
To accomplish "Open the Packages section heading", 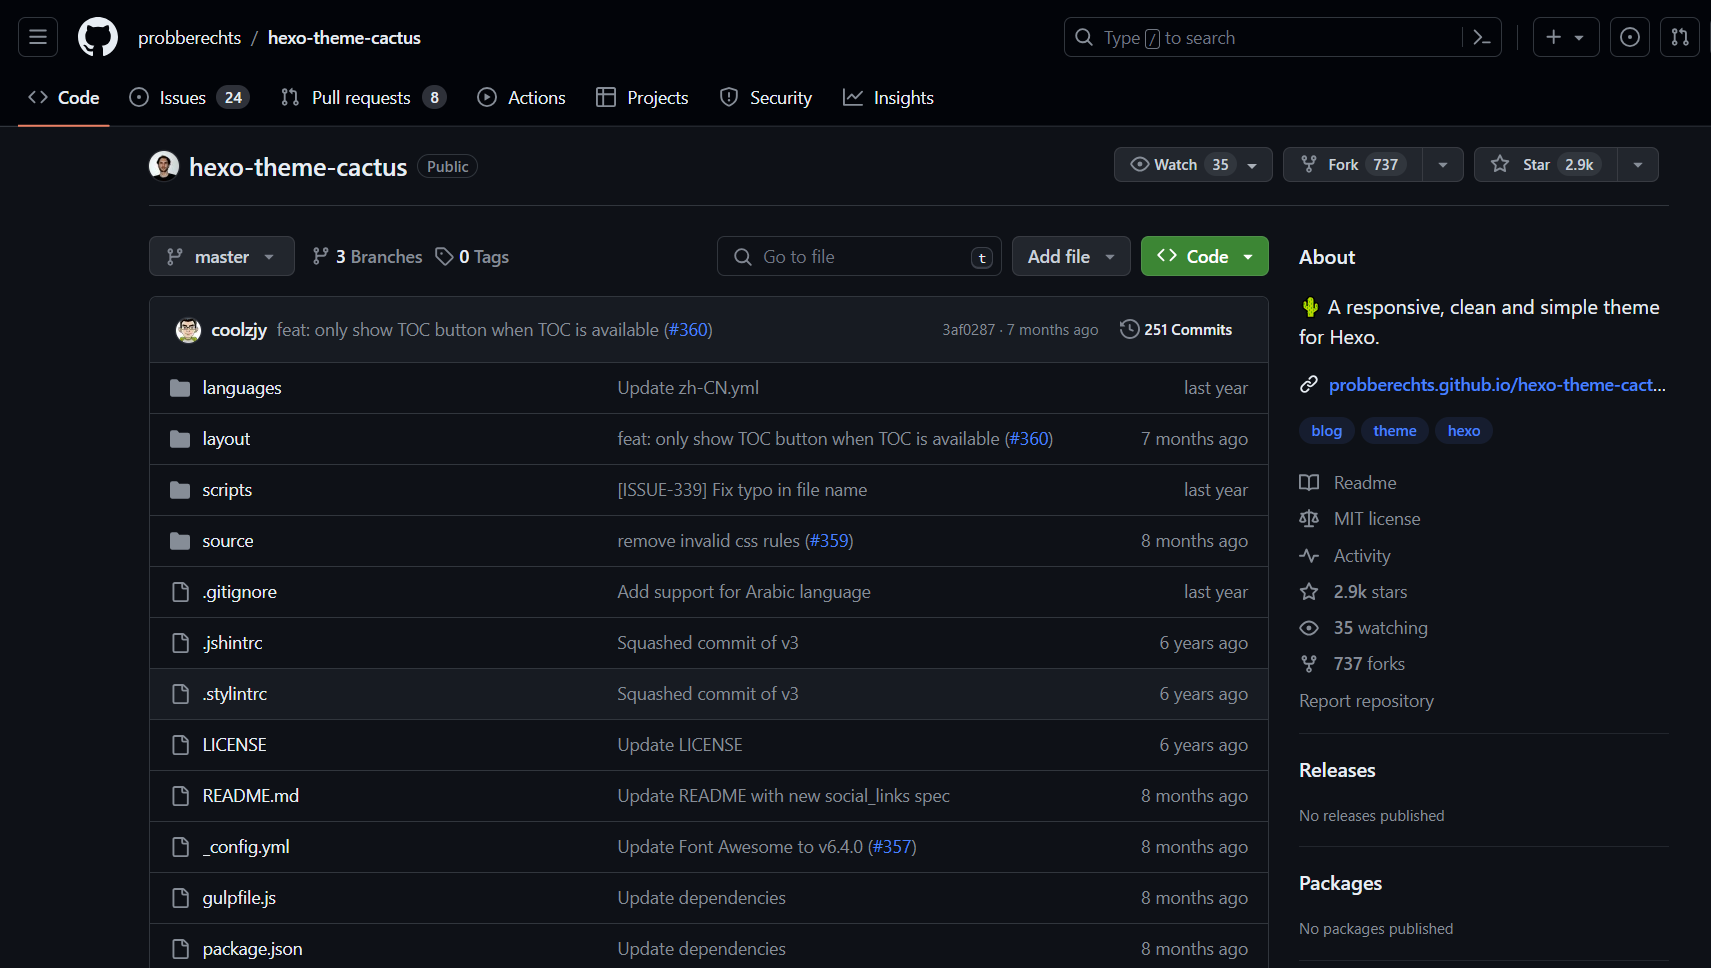I will [x=1340, y=884].
